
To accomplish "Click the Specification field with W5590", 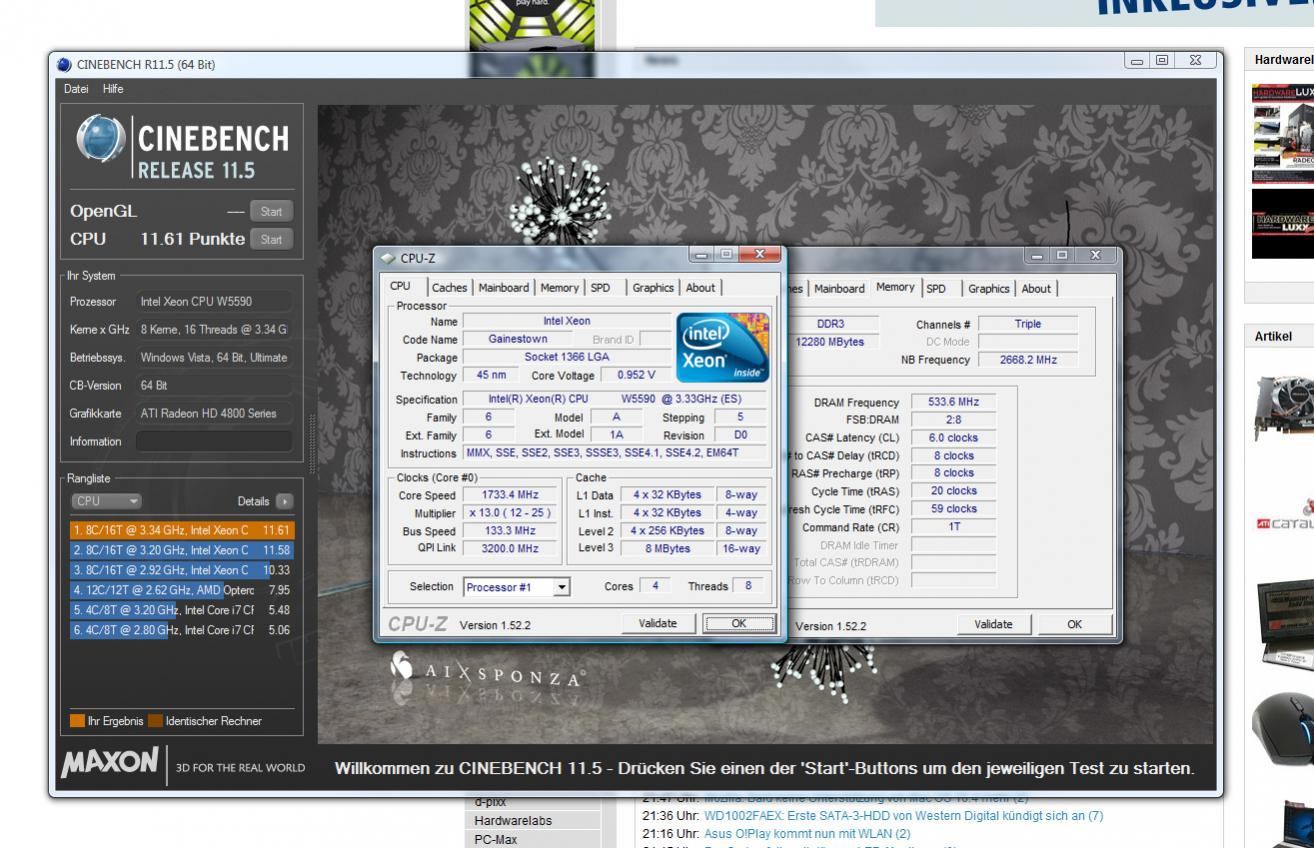I will point(615,398).
